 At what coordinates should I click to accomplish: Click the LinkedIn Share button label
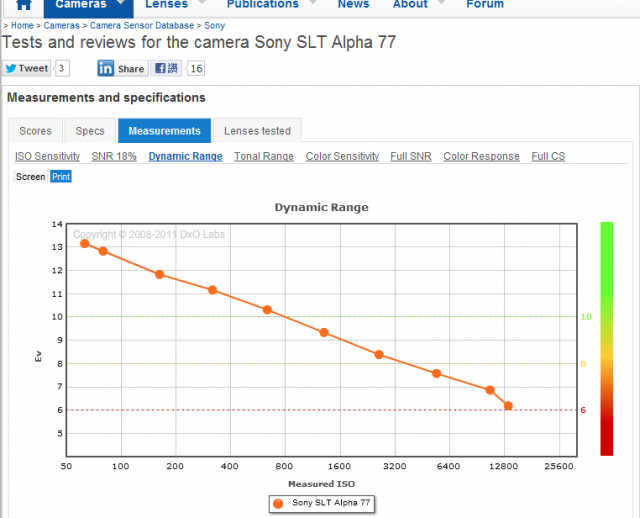click(x=131, y=69)
